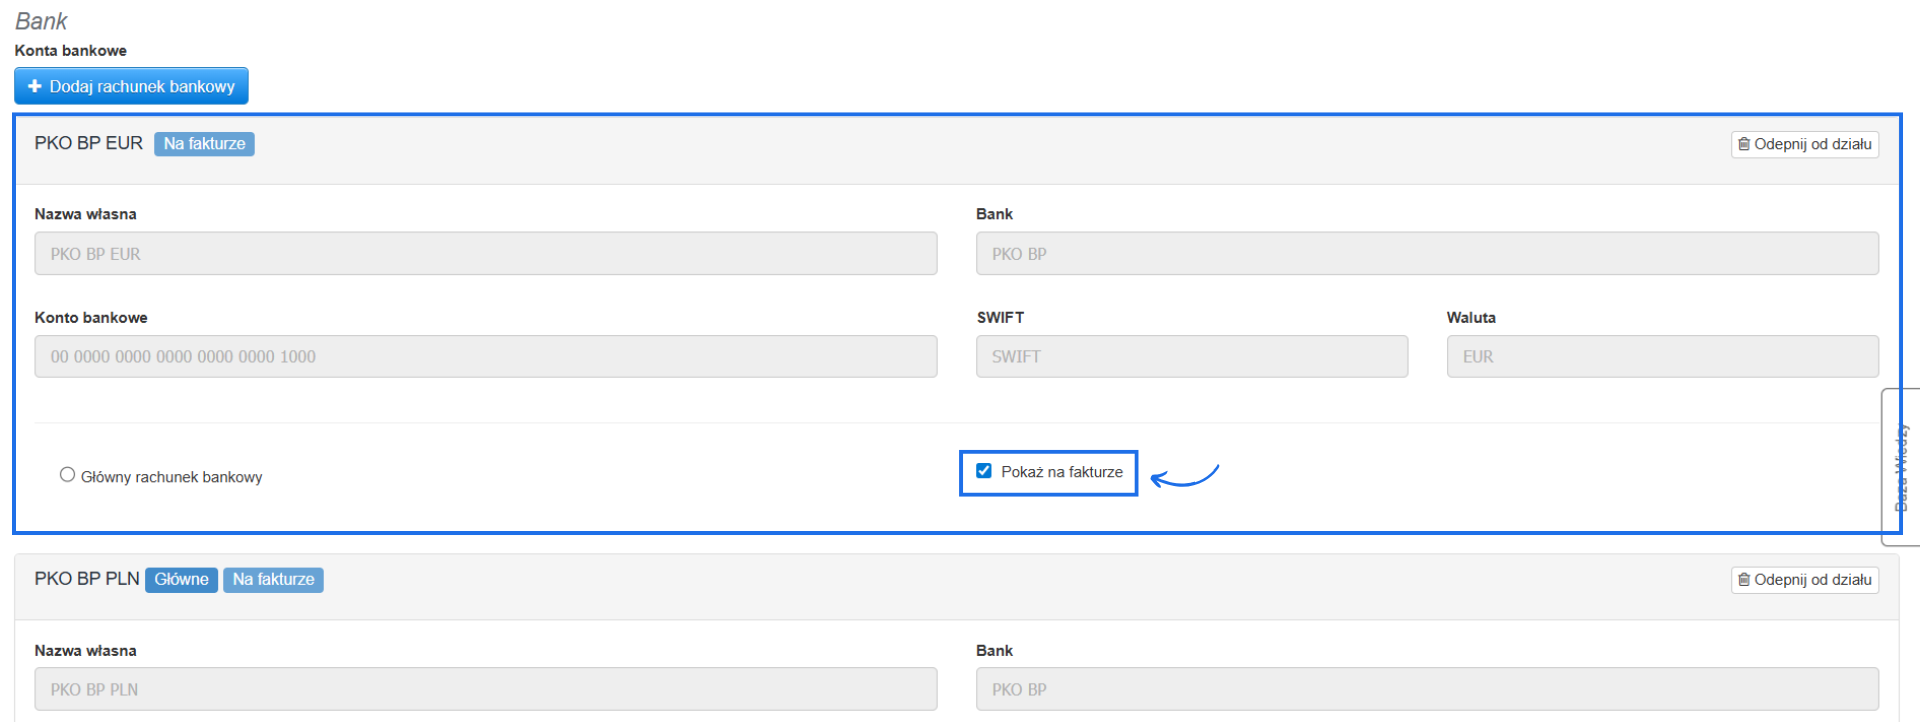Click the 'Bank' section heading at top
The height and width of the screenshot is (722, 1920).
41,21
